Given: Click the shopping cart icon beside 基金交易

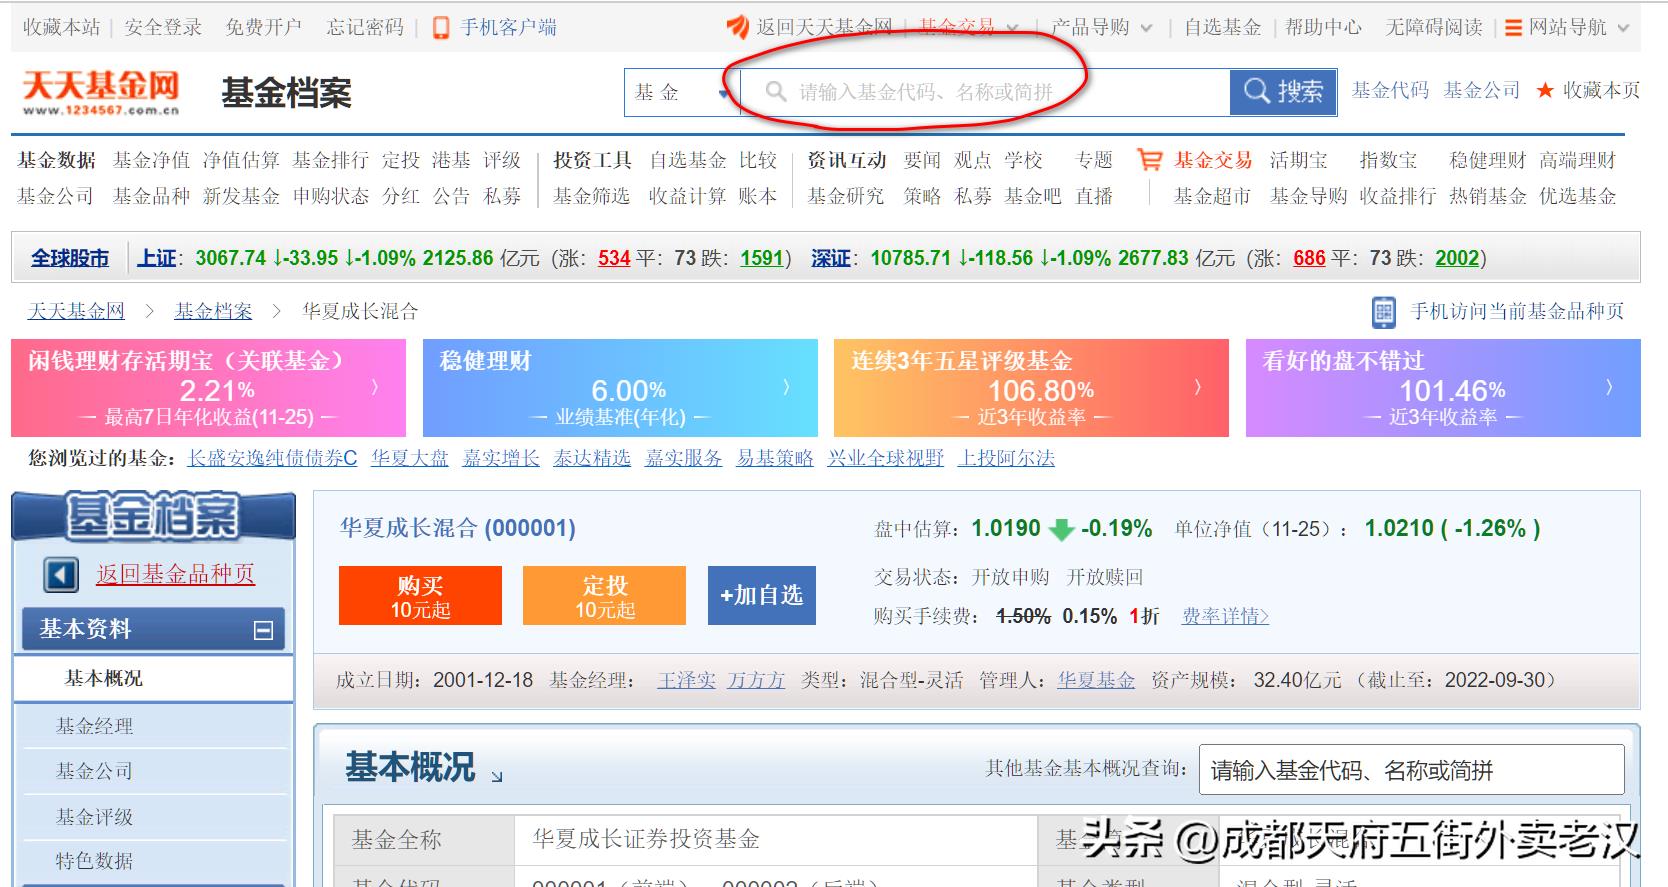Looking at the screenshot, I should coord(1149,160).
